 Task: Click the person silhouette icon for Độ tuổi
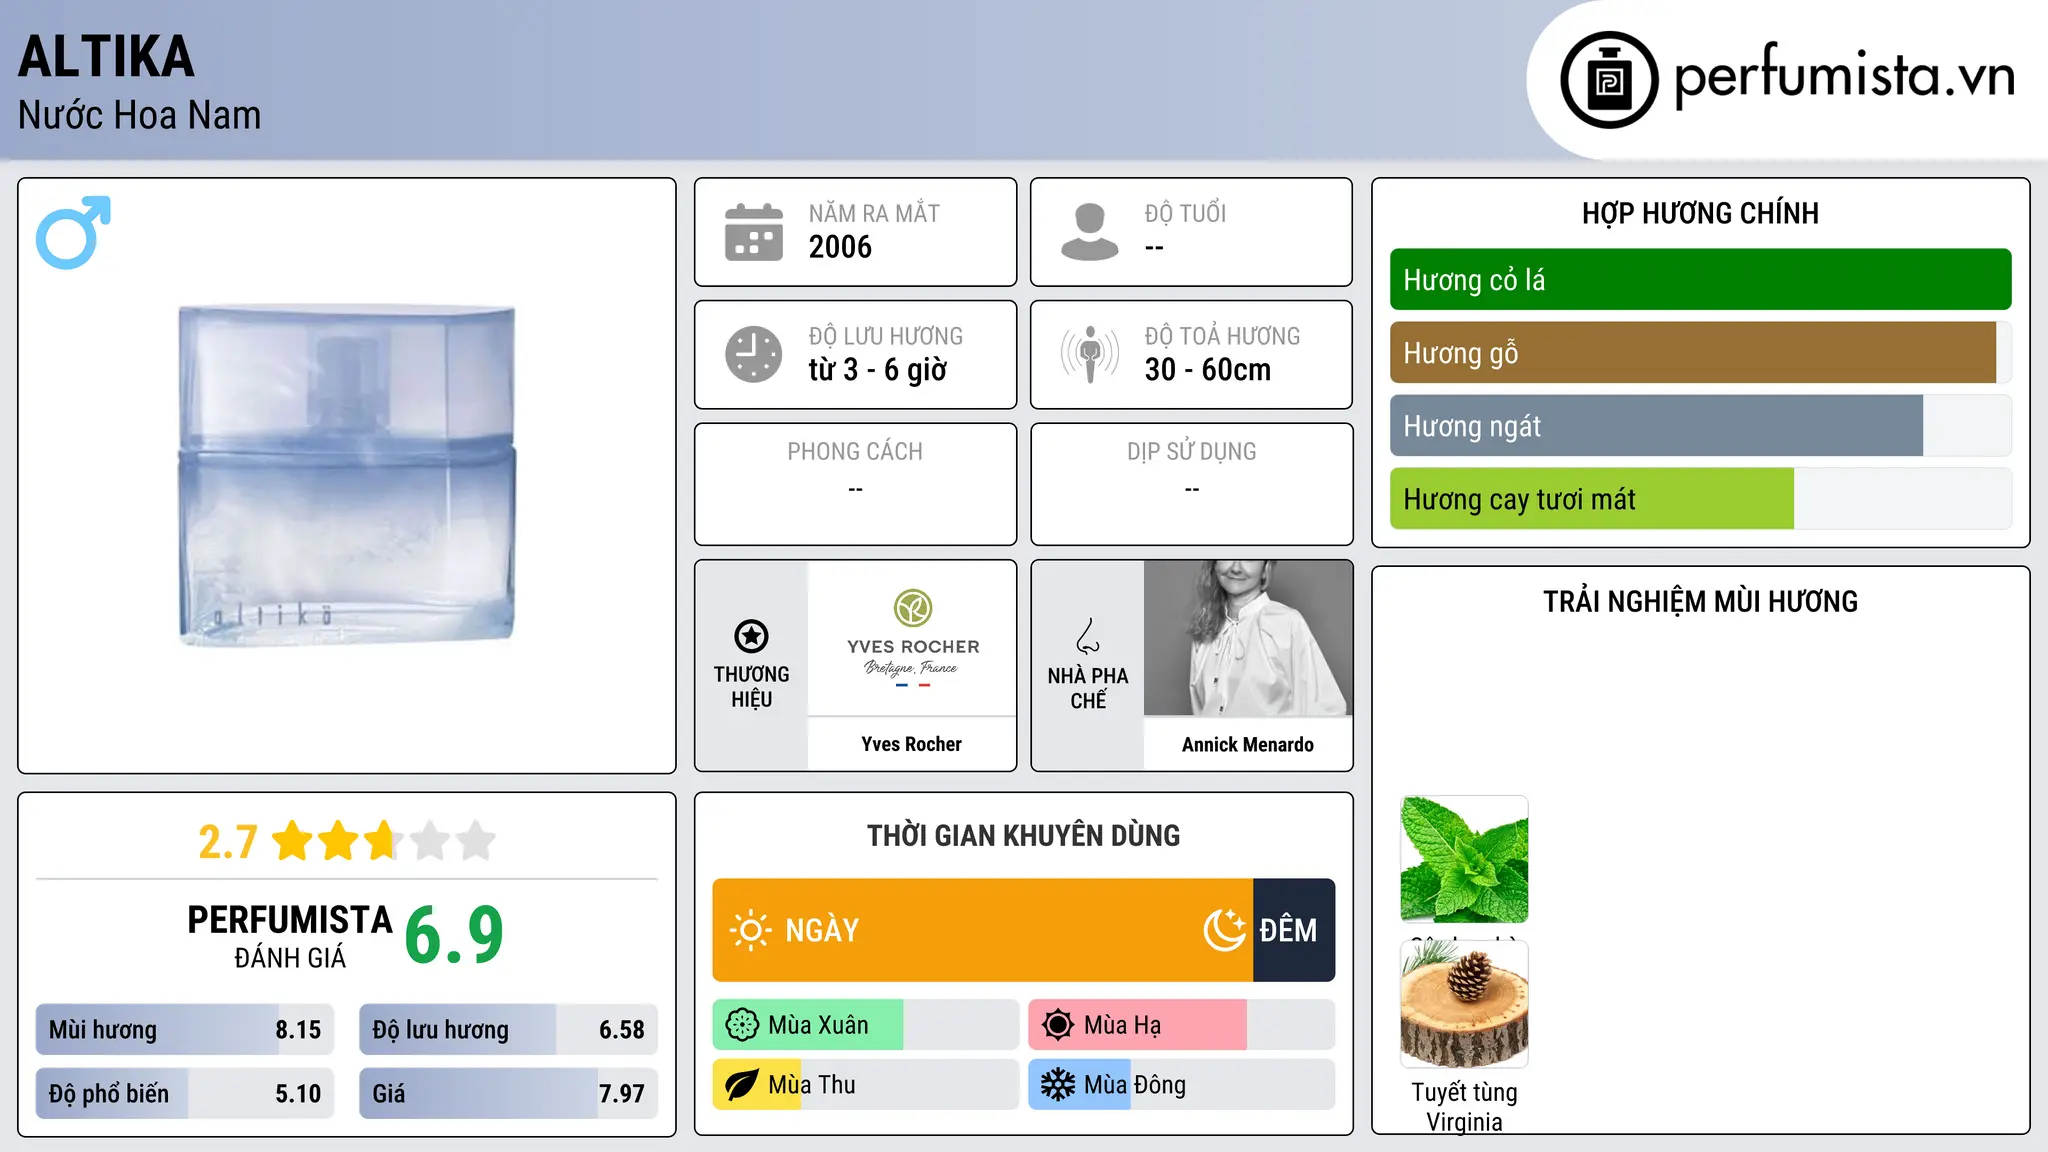1089,232
